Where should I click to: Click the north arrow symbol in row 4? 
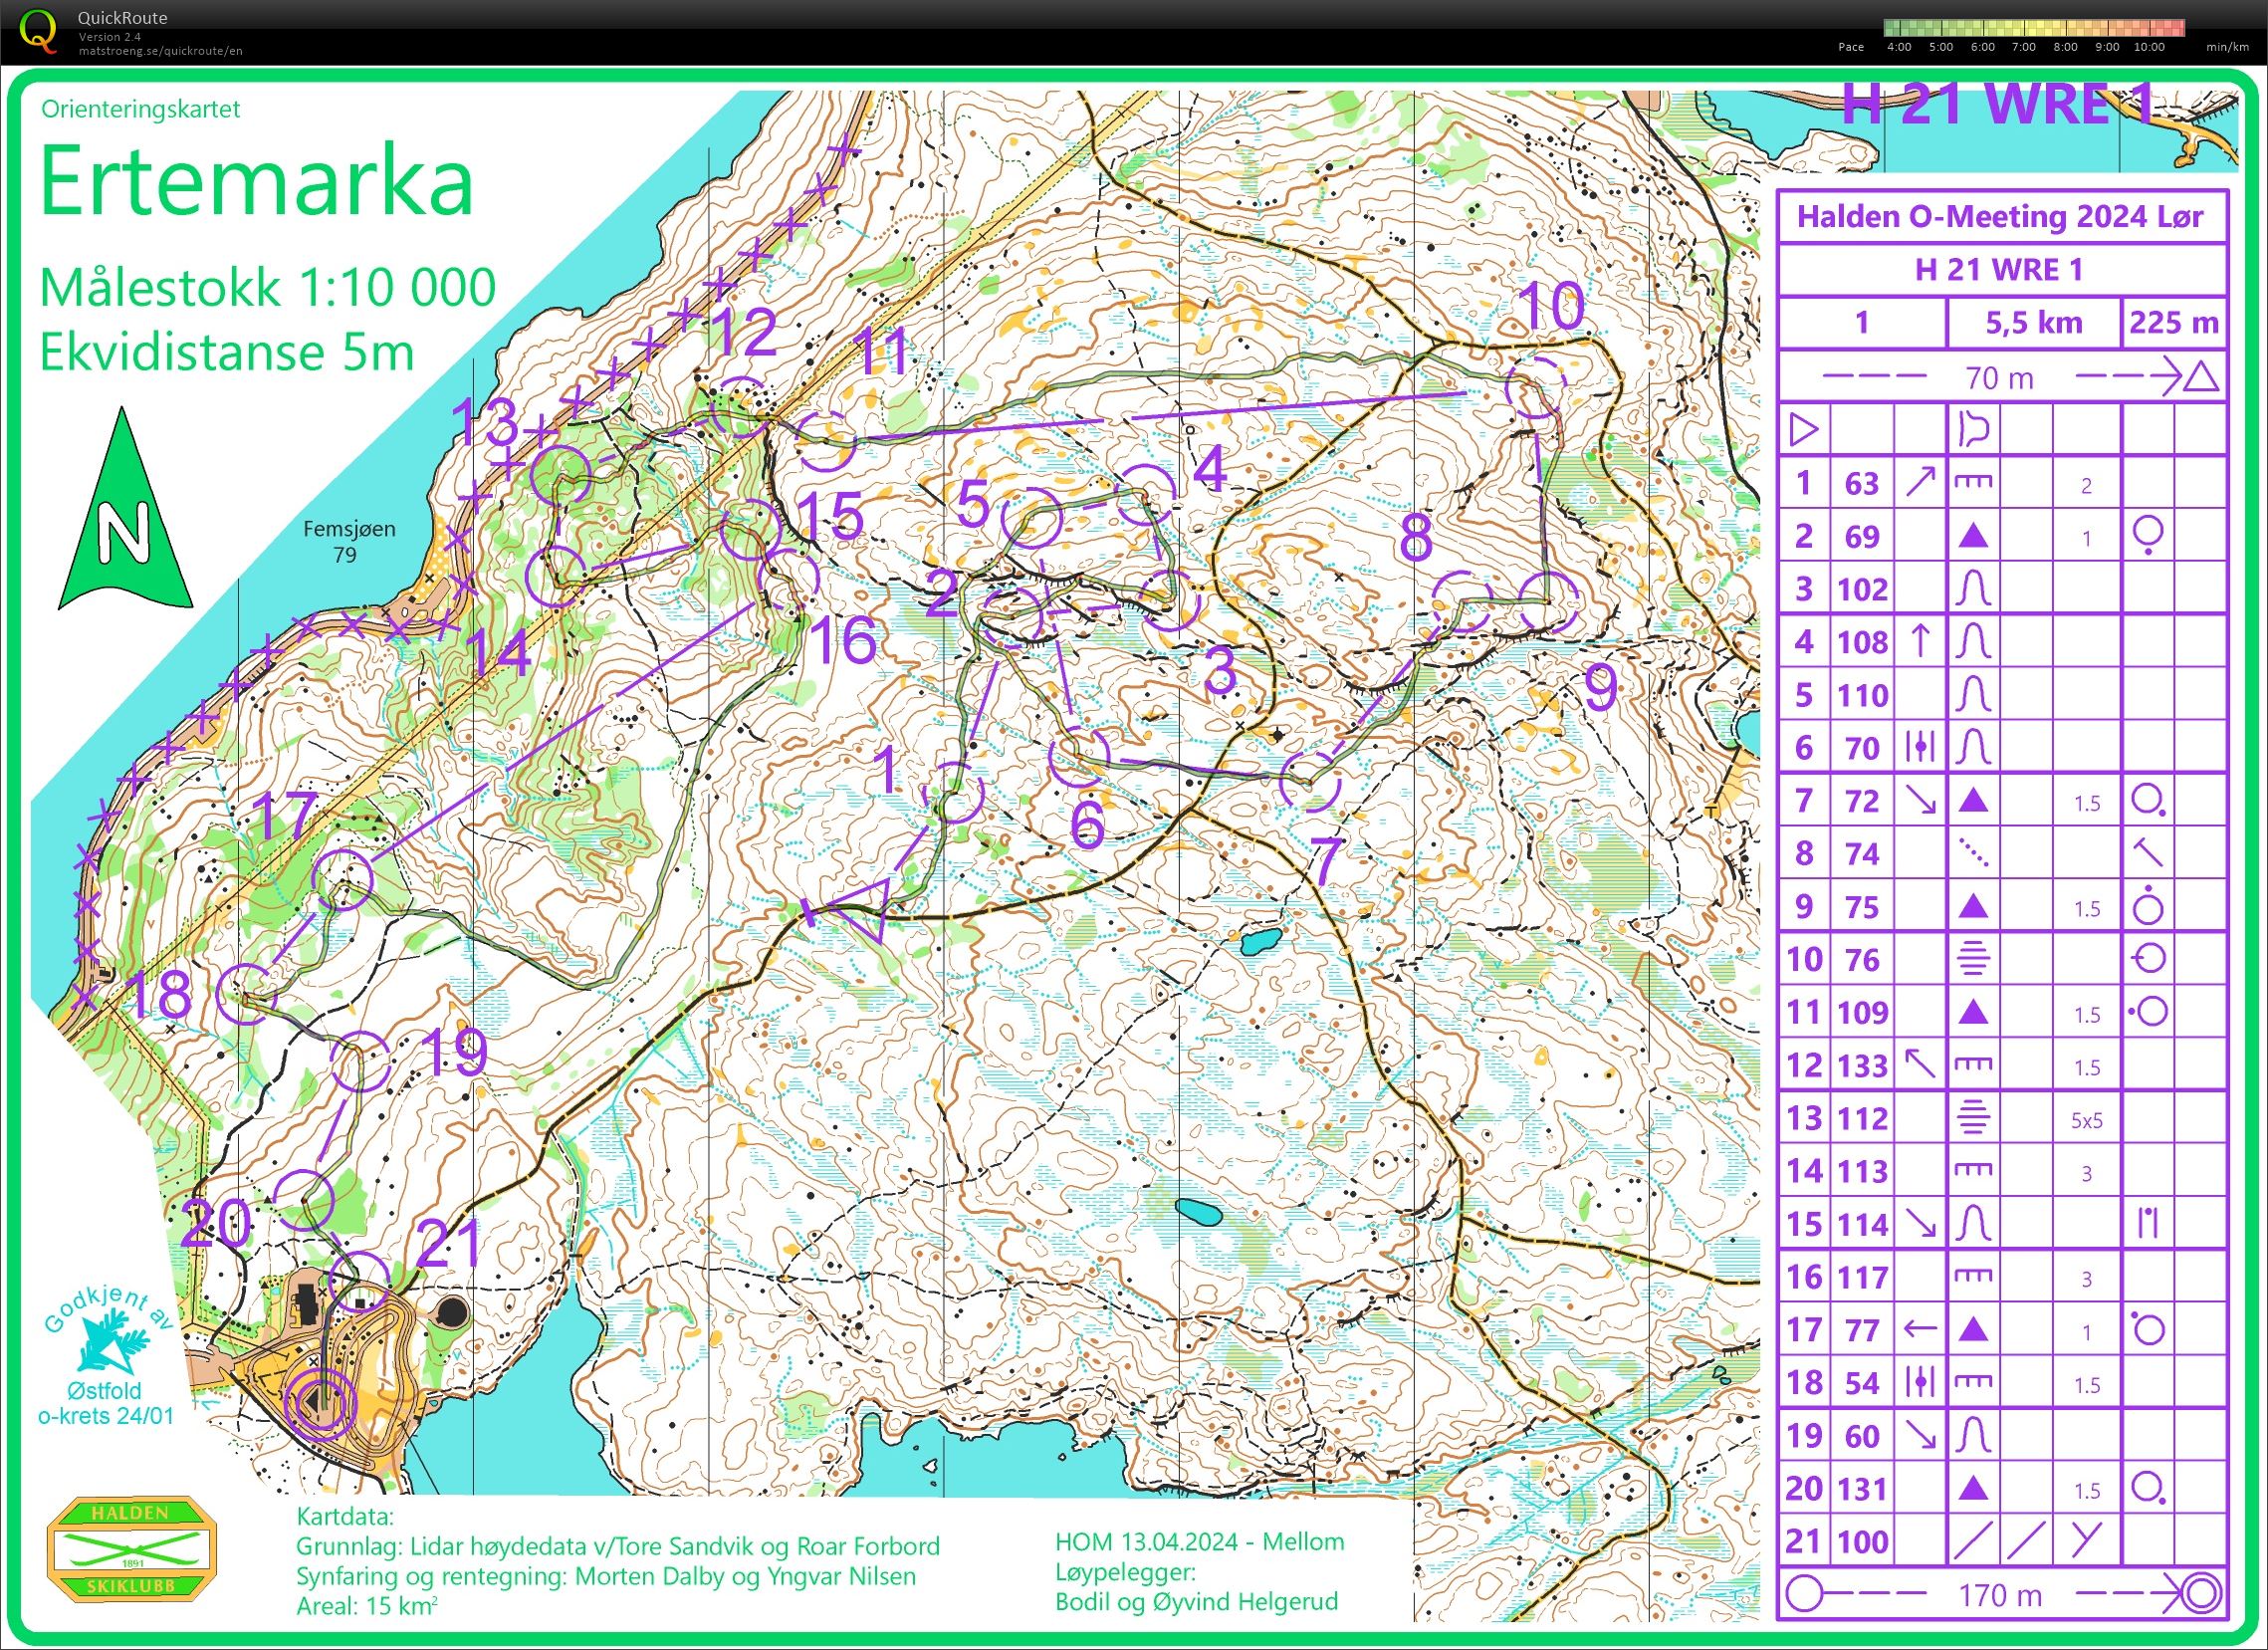(x=1919, y=641)
